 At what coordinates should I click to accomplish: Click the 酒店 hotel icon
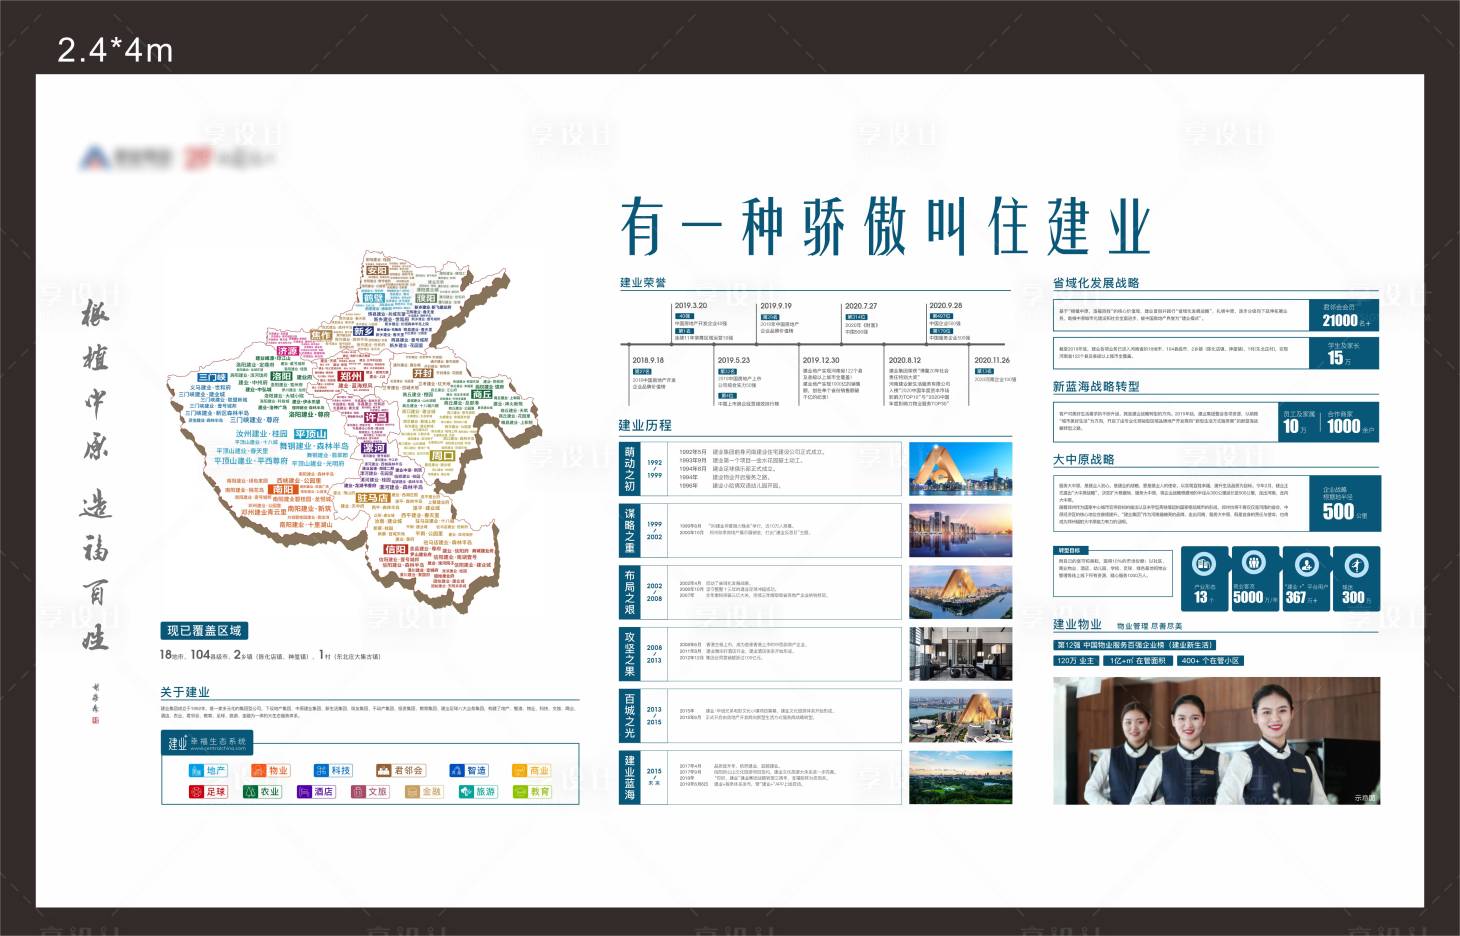(x=316, y=791)
